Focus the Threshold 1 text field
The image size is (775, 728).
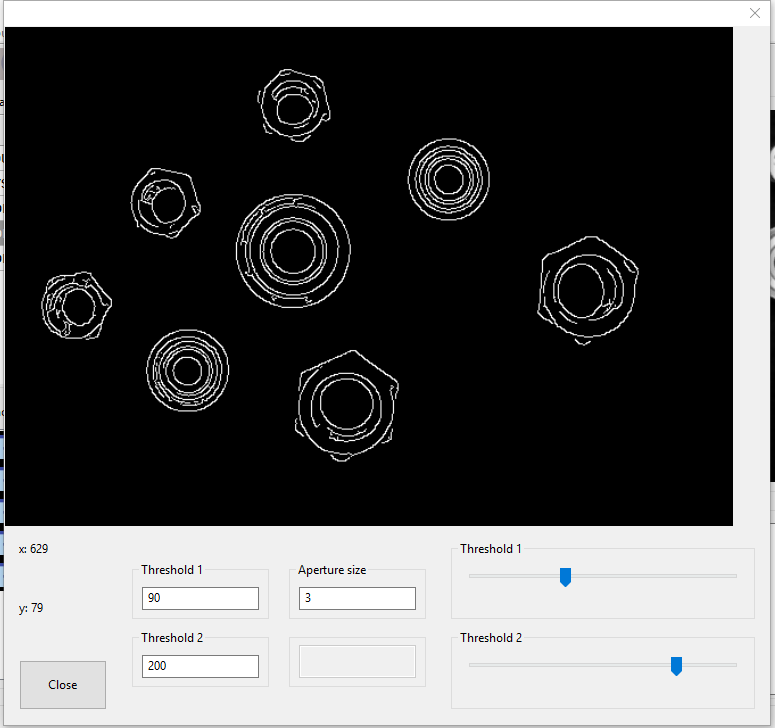[x=200, y=598]
